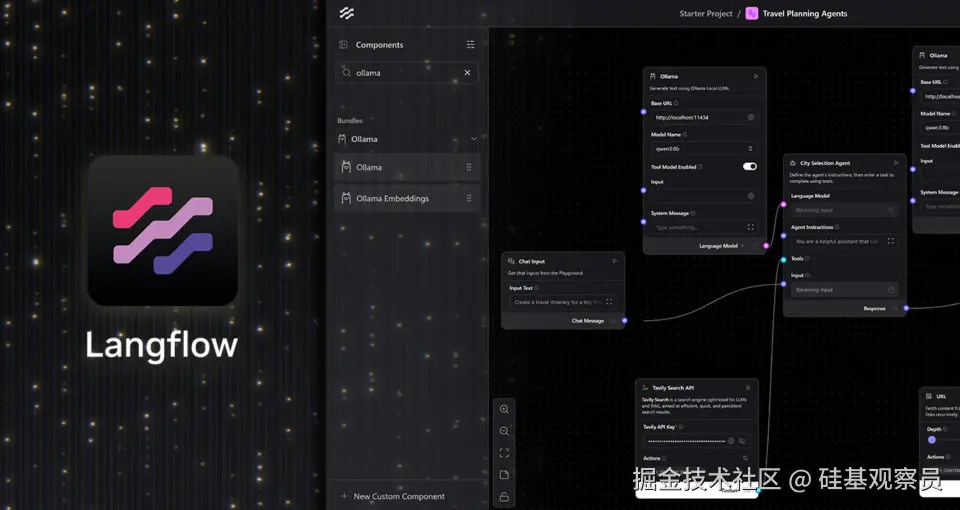Zoom out on the canvas
This screenshot has width=960, height=510.
(504, 431)
